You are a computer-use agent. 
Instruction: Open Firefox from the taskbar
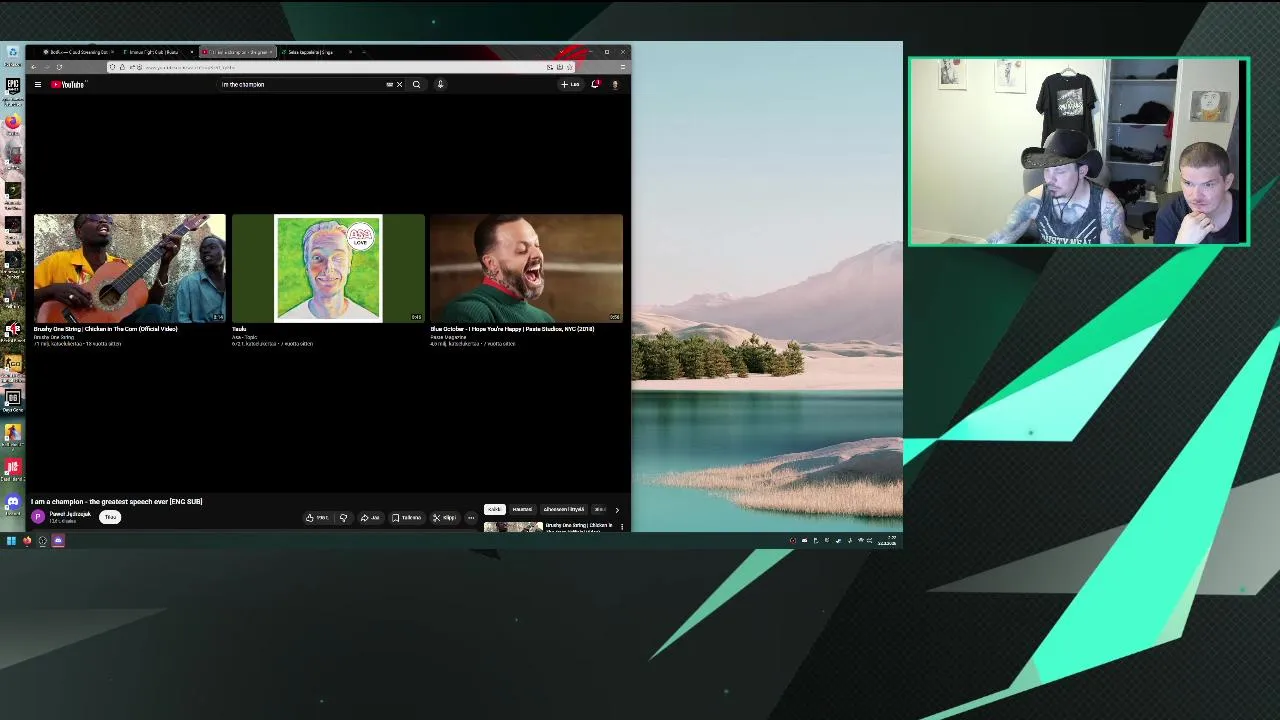point(27,541)
